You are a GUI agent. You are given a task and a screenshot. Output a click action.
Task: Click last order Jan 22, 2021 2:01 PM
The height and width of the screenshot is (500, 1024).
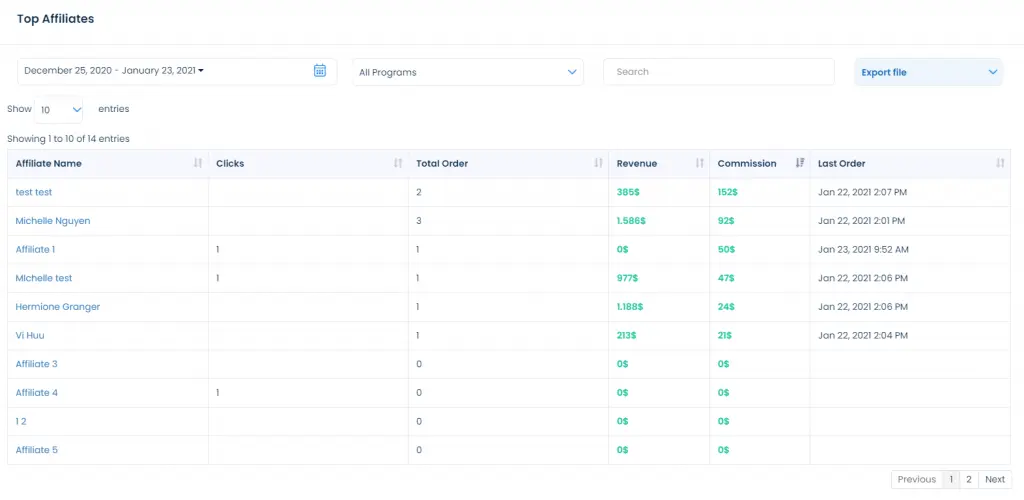coord(861,221)
